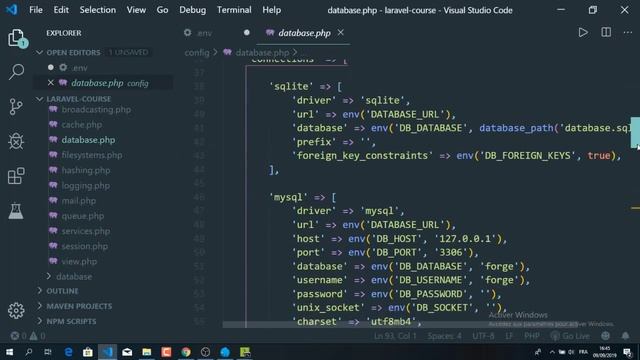640x360 pixels.
Task: Open the Explorer view in activity bar
Action: coord(16,38)
